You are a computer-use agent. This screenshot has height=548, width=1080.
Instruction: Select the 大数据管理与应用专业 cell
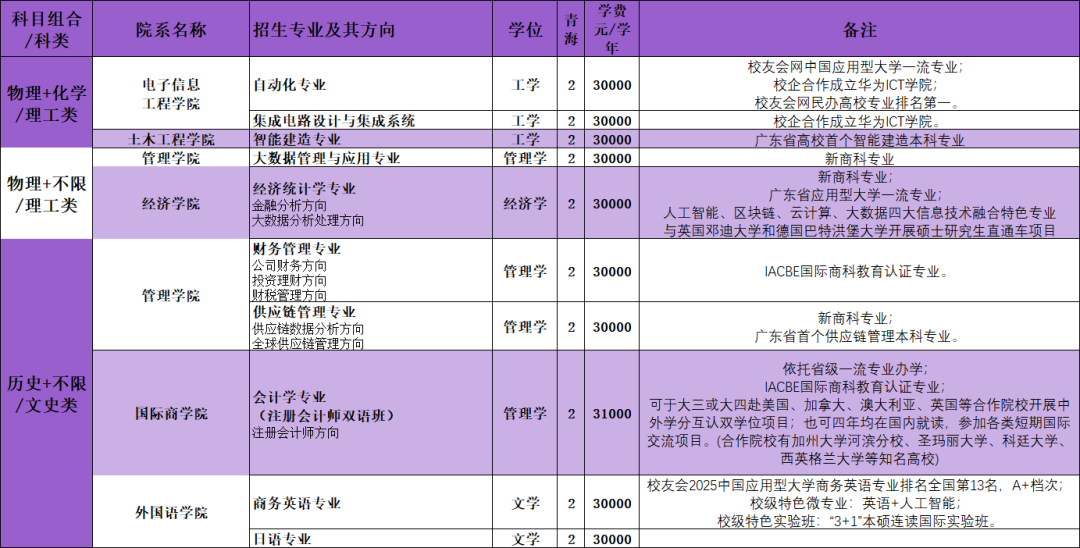pyautogui.click(x=371, y=158)
